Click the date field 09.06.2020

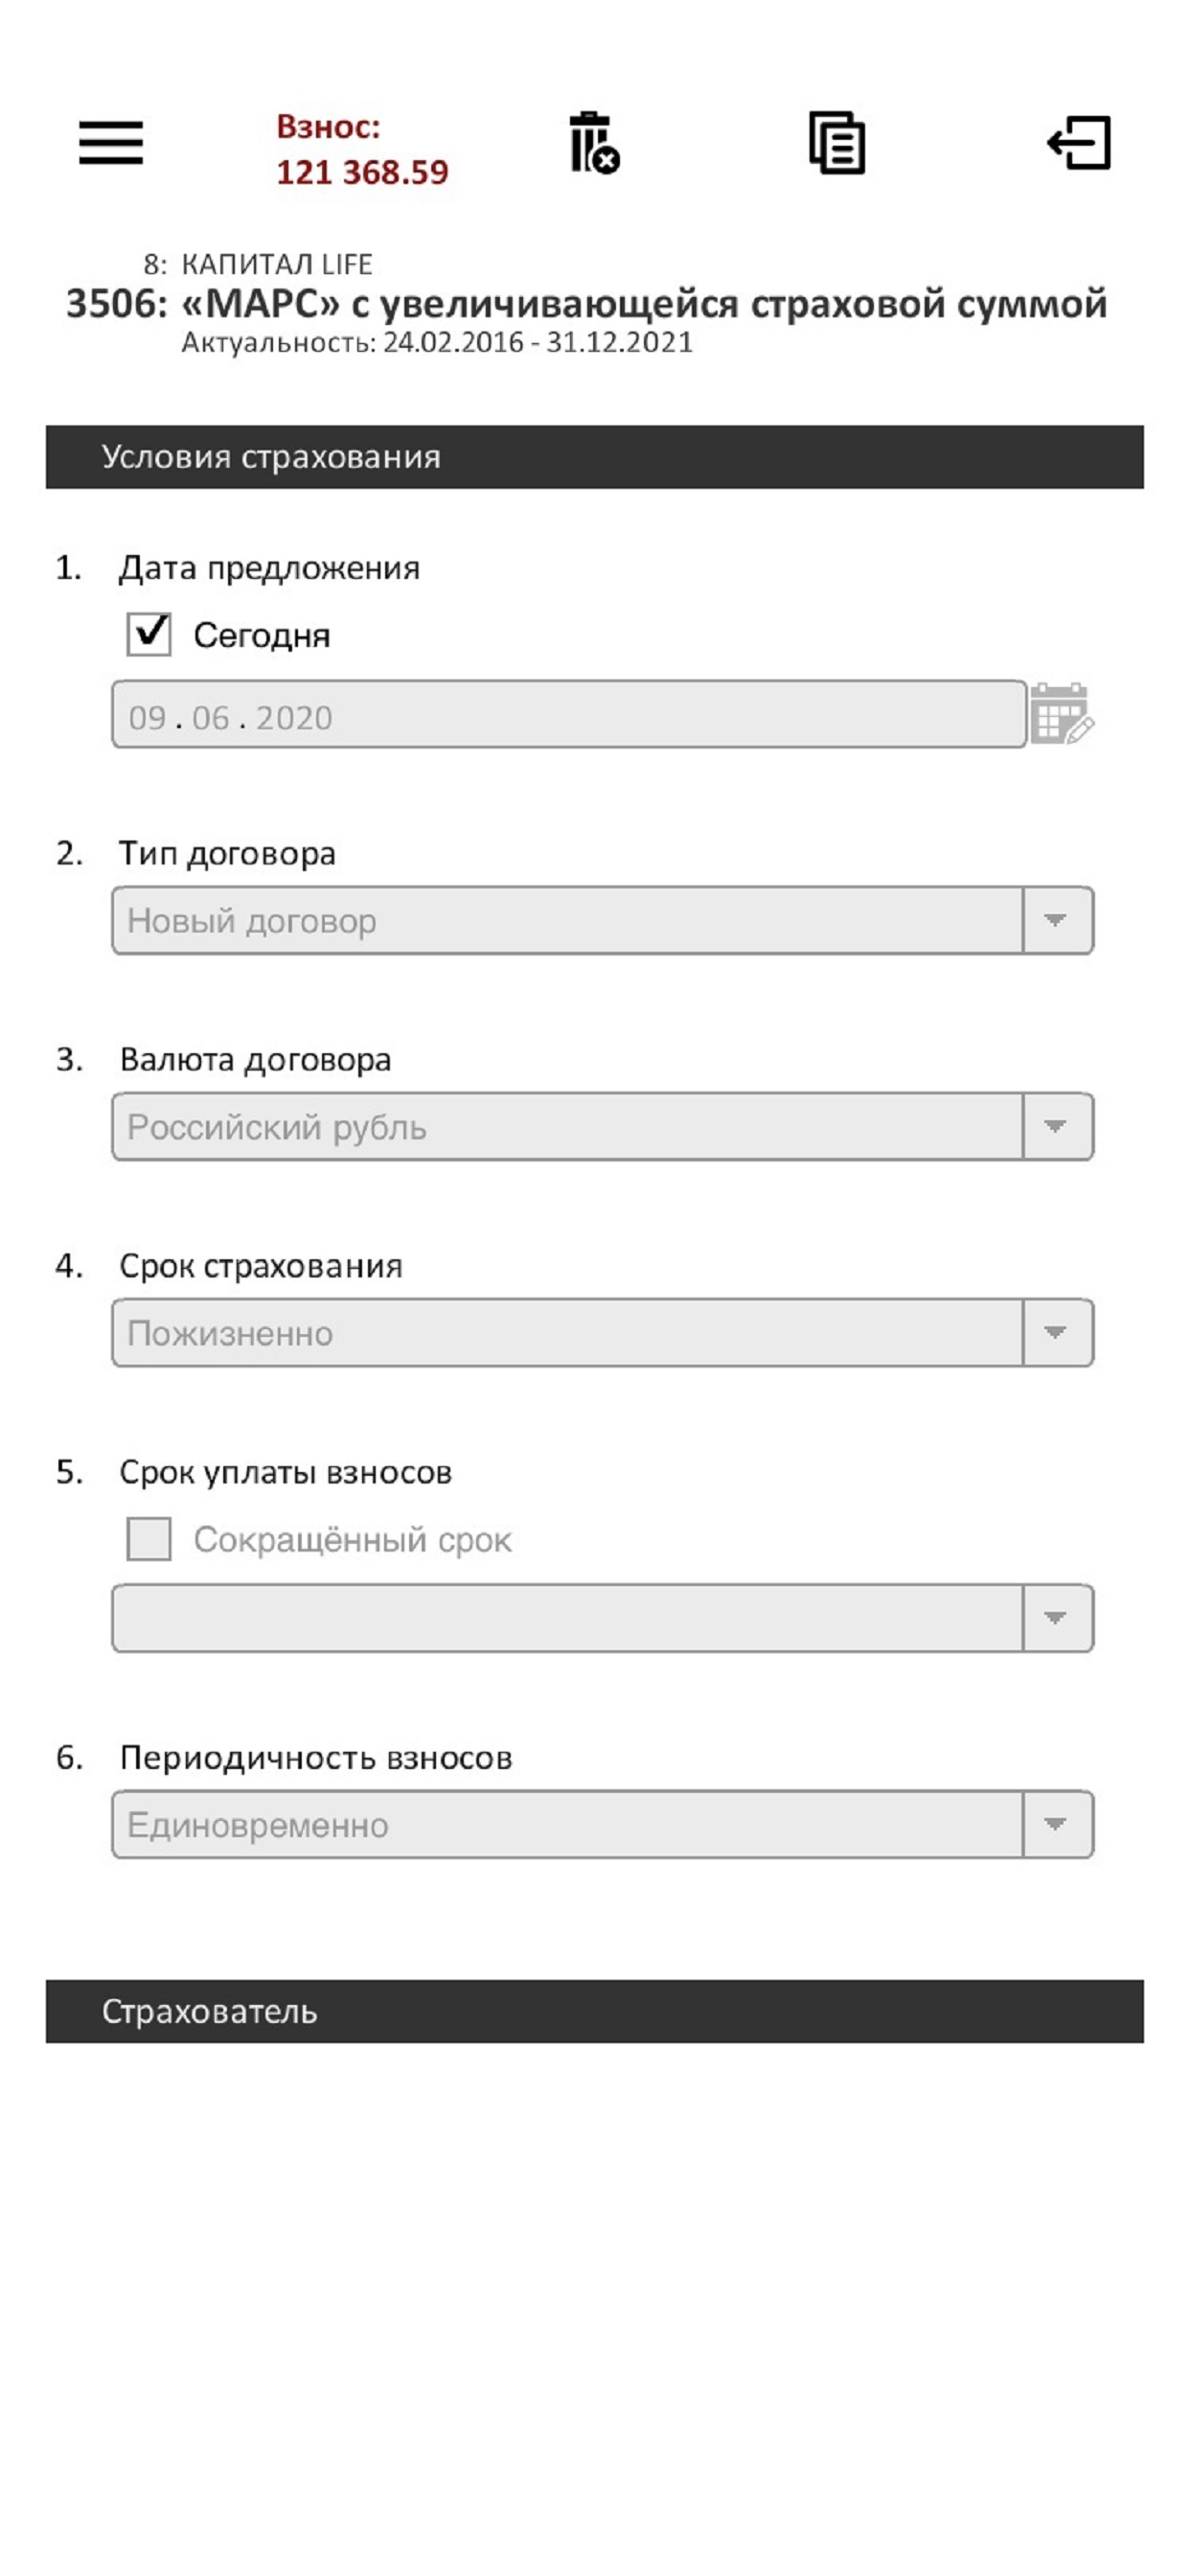(x=568, y=714)
